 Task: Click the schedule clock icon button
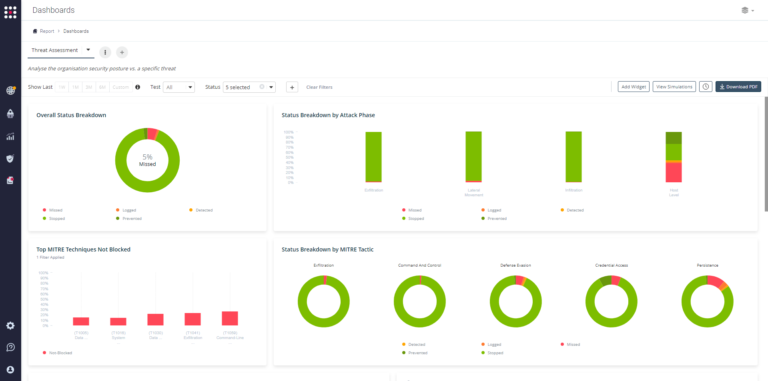point(705,87)
